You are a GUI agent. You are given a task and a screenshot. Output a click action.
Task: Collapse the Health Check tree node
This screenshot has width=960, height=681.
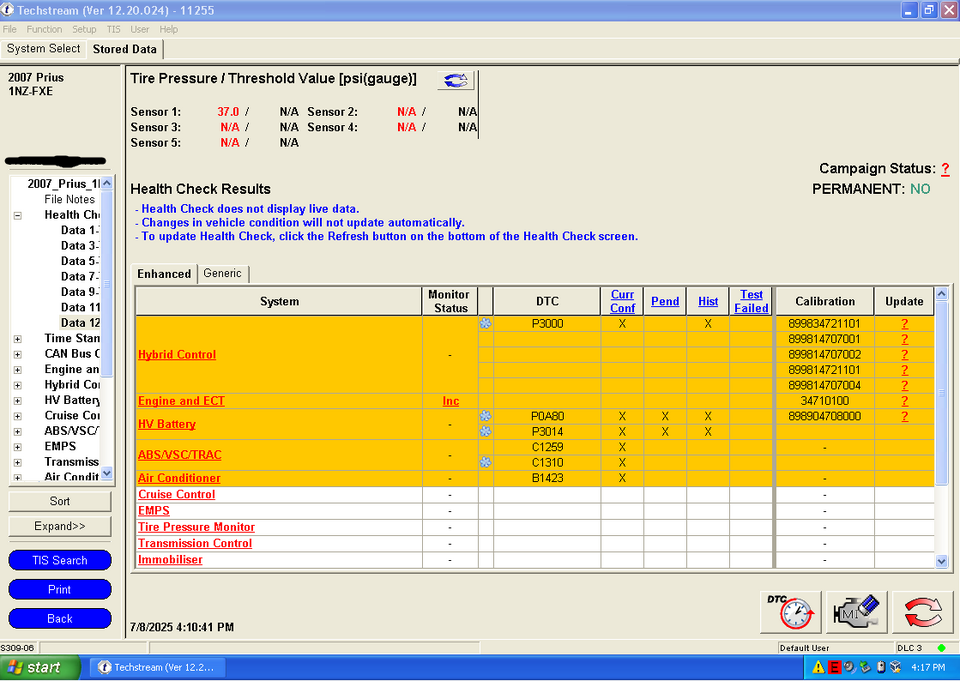click(18, 216)
